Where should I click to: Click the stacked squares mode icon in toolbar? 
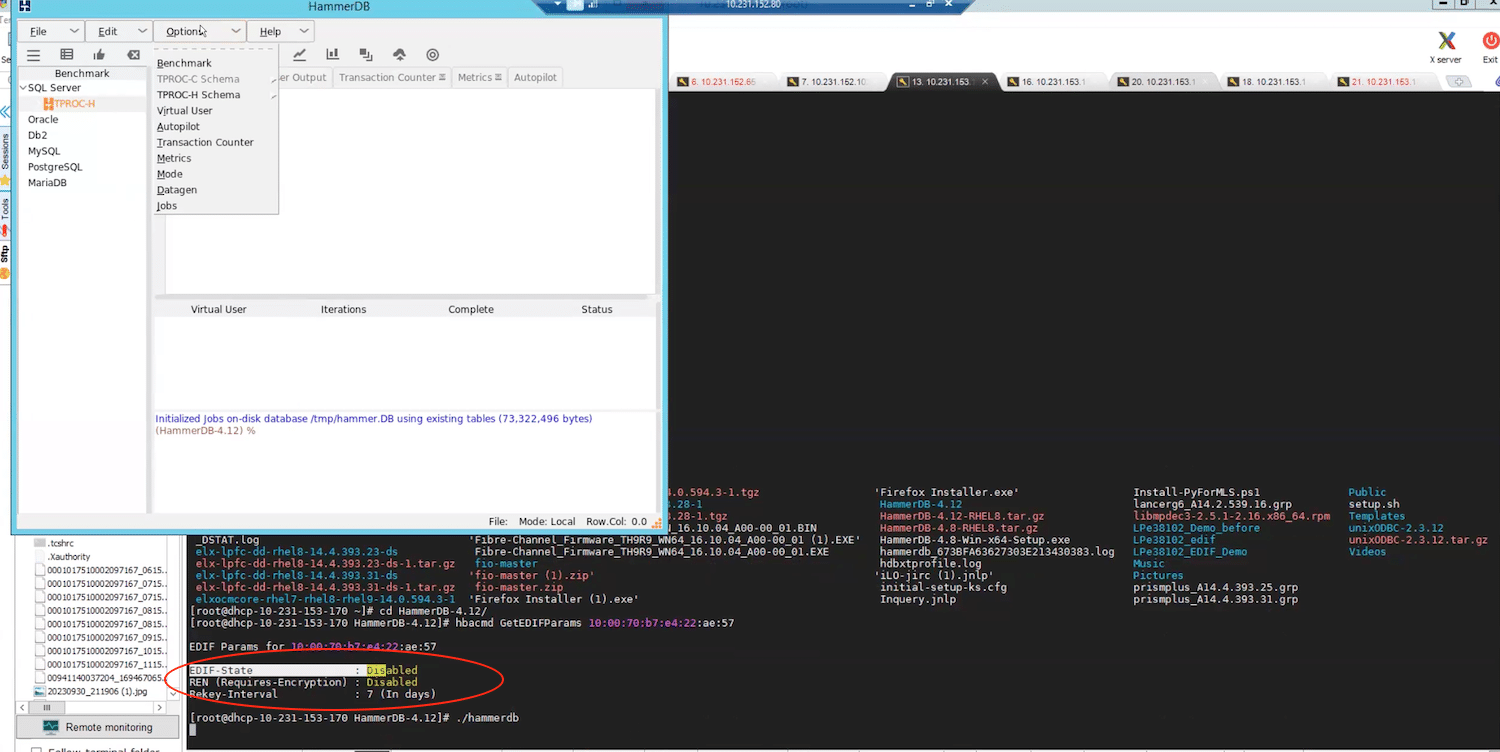(x=366, y=55)
